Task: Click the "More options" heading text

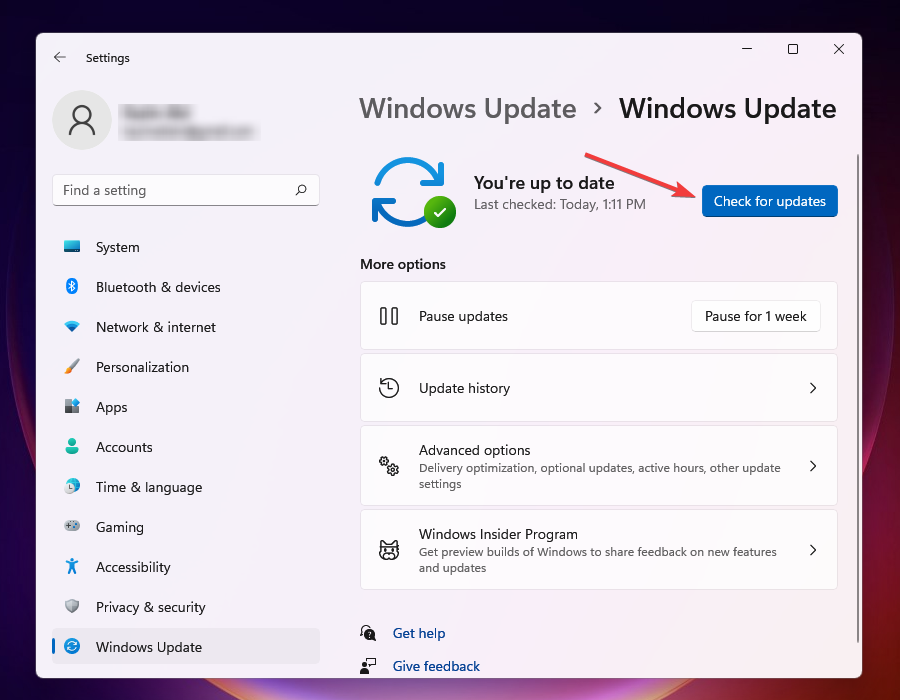Action: 403,264
